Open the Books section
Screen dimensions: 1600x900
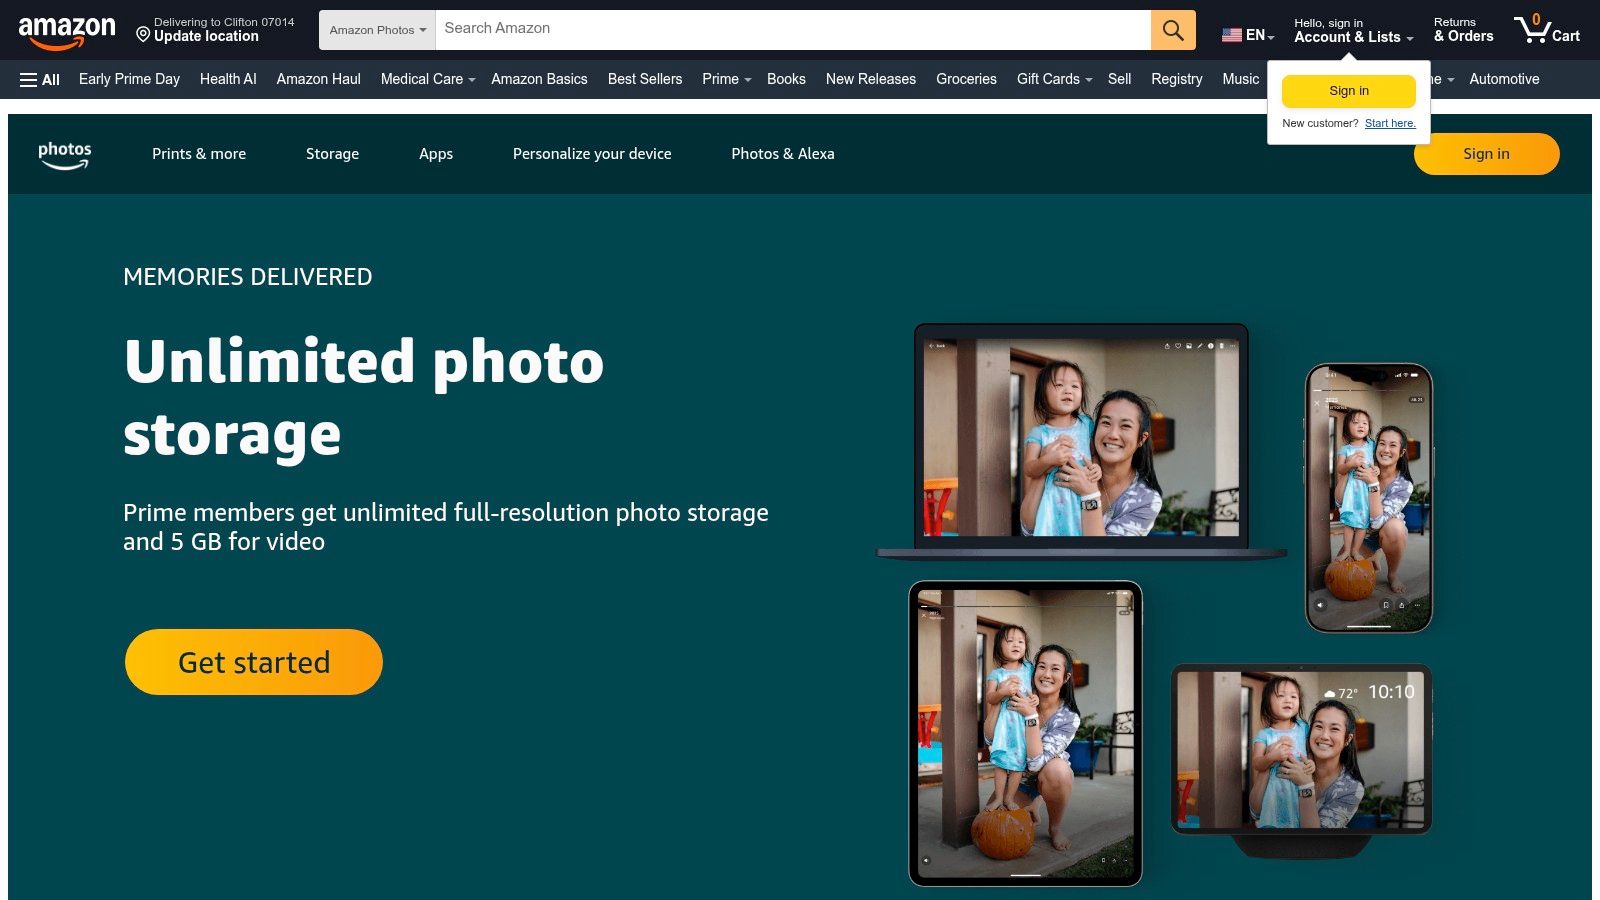pos(786,79)
